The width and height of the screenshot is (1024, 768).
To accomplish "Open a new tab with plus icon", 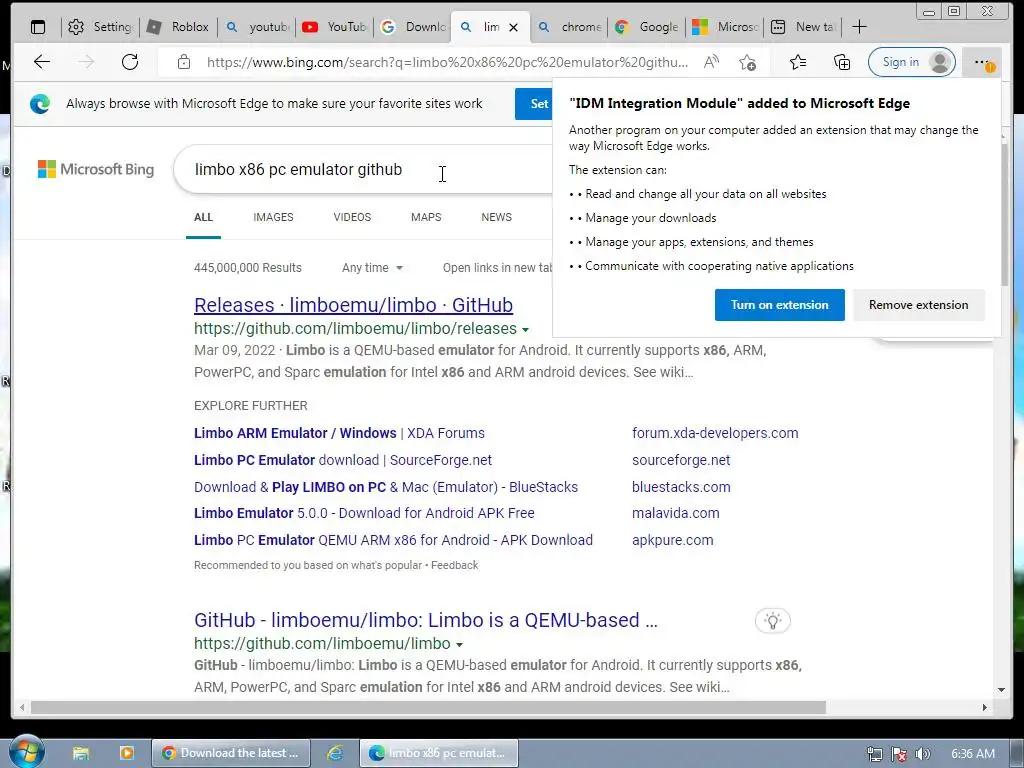I will coord(859,27).
